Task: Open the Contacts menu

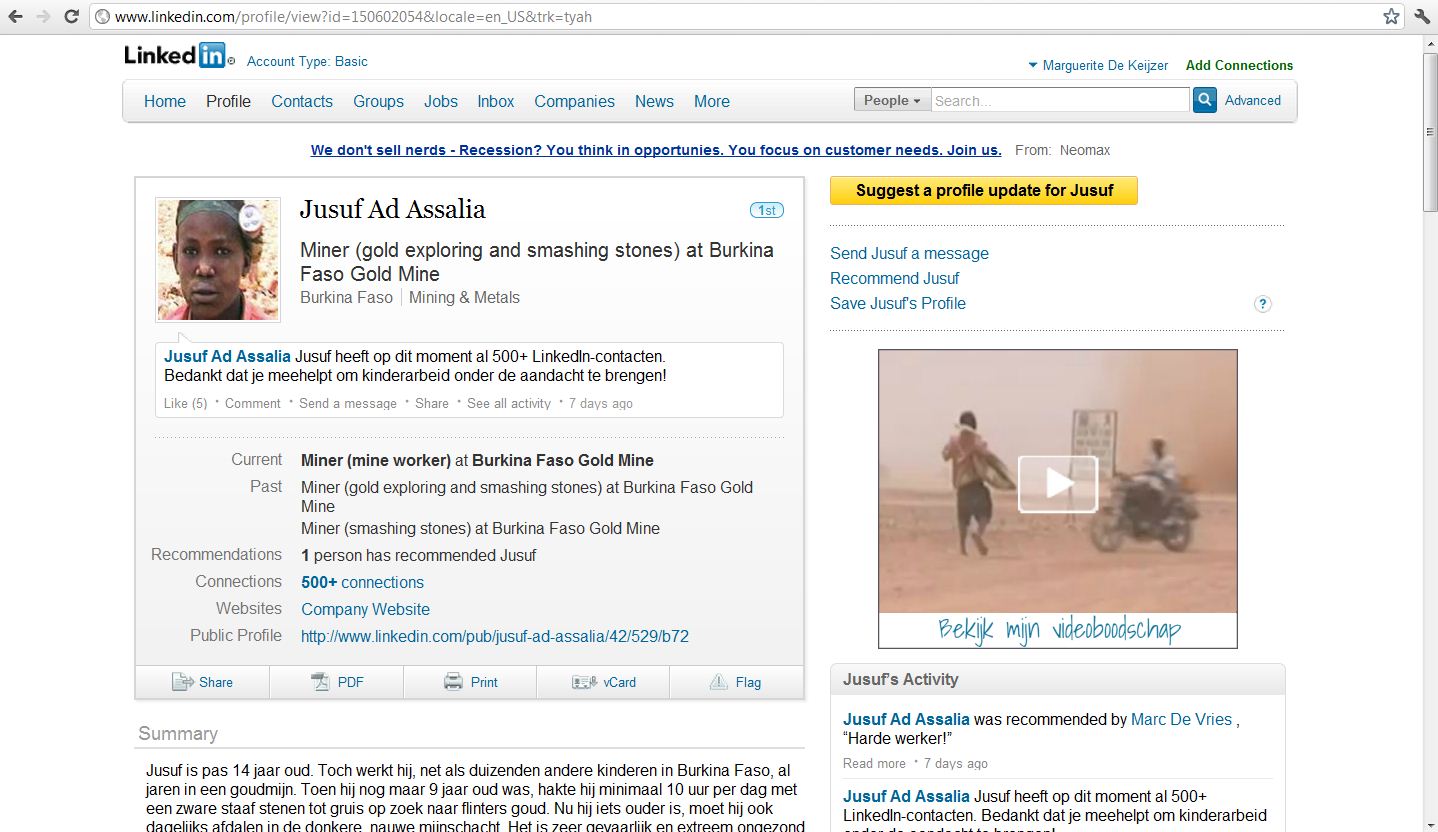Action: [302, 101]
